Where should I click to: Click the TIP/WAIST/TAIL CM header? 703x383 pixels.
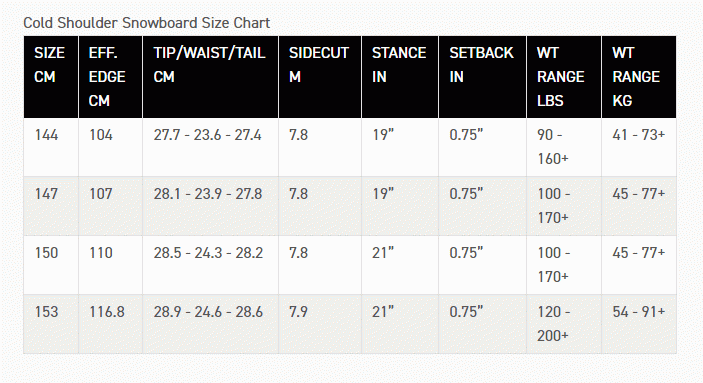pos(211,77)
